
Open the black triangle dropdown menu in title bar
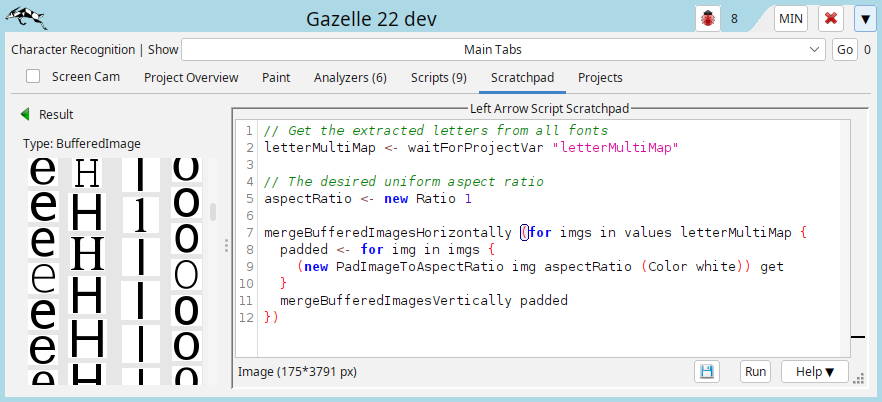click(863, 19)
